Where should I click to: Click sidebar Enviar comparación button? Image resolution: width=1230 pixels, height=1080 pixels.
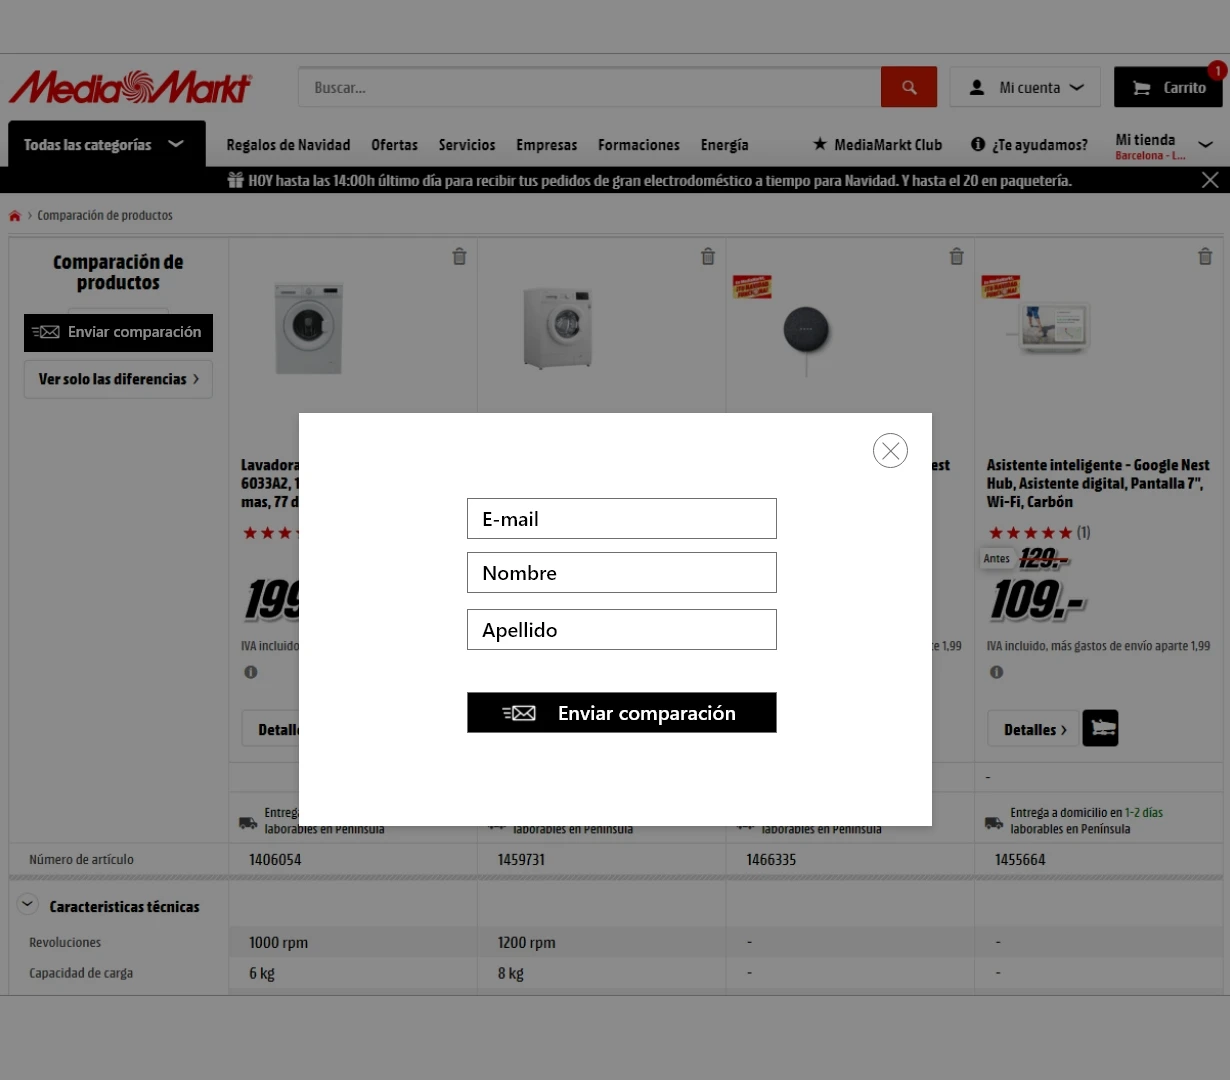118,332
